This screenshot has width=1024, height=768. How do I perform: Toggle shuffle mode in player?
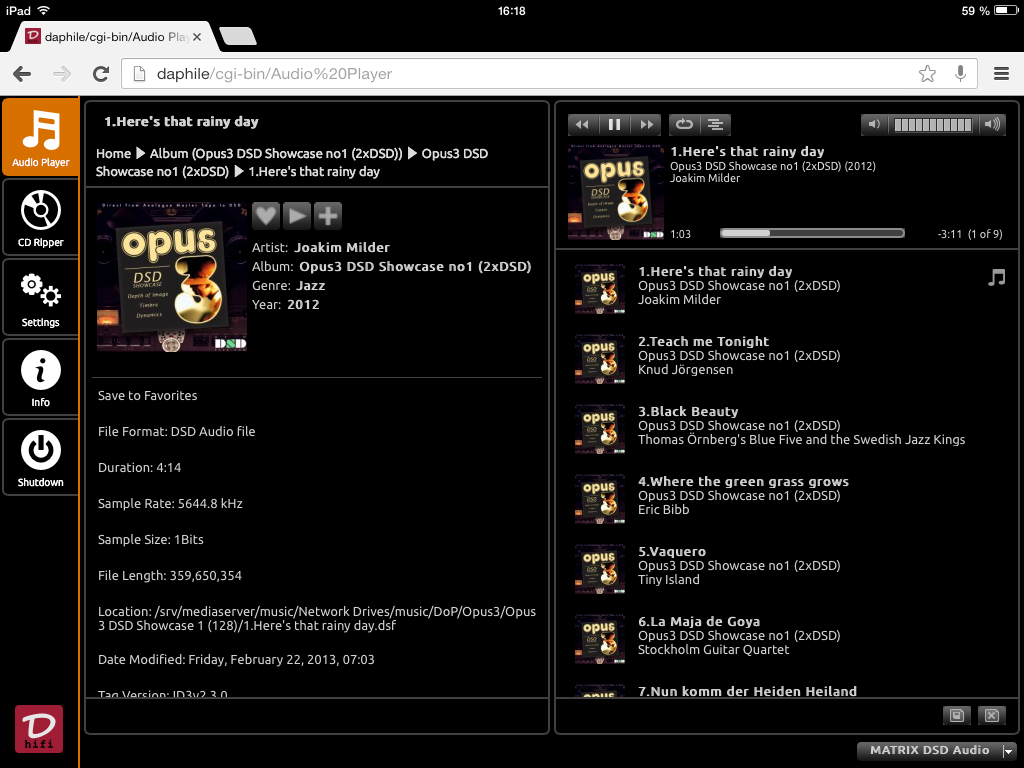716,125
